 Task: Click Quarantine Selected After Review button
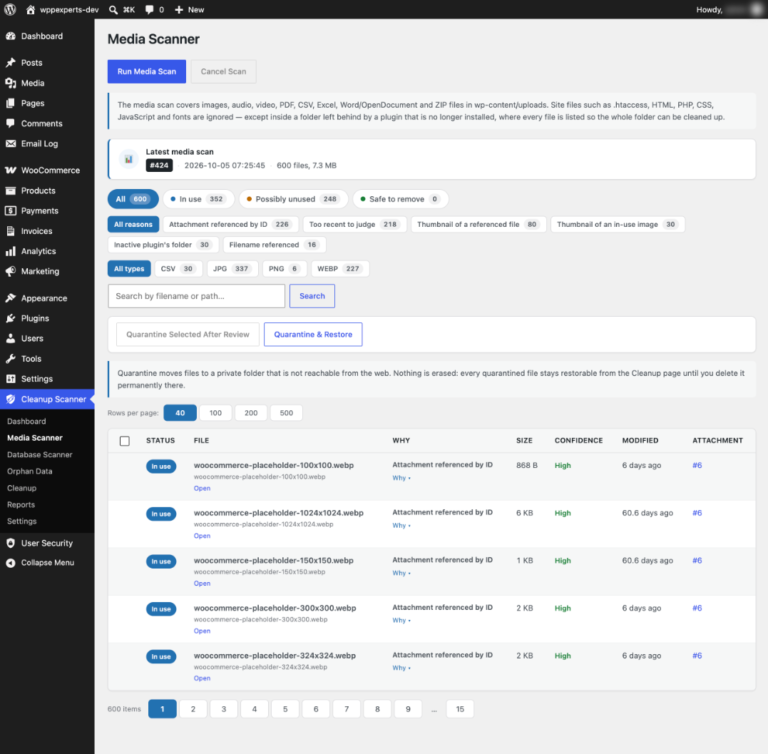pyautogui.click(x=188, y=334)
